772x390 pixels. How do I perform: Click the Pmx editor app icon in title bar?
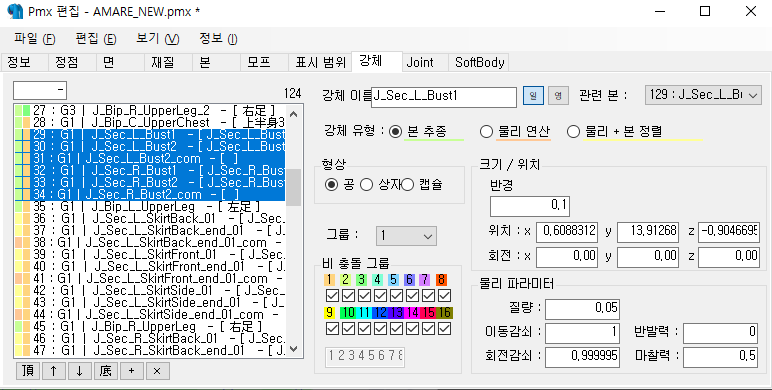pyautogui.click(x=15, y=11)
